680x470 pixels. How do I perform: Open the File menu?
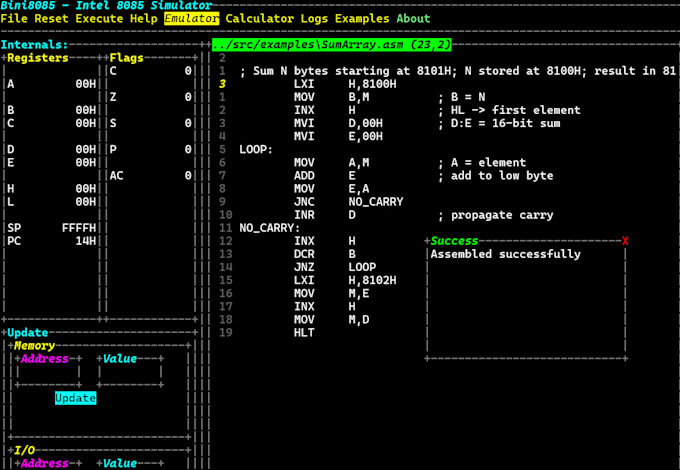point(14,19)
